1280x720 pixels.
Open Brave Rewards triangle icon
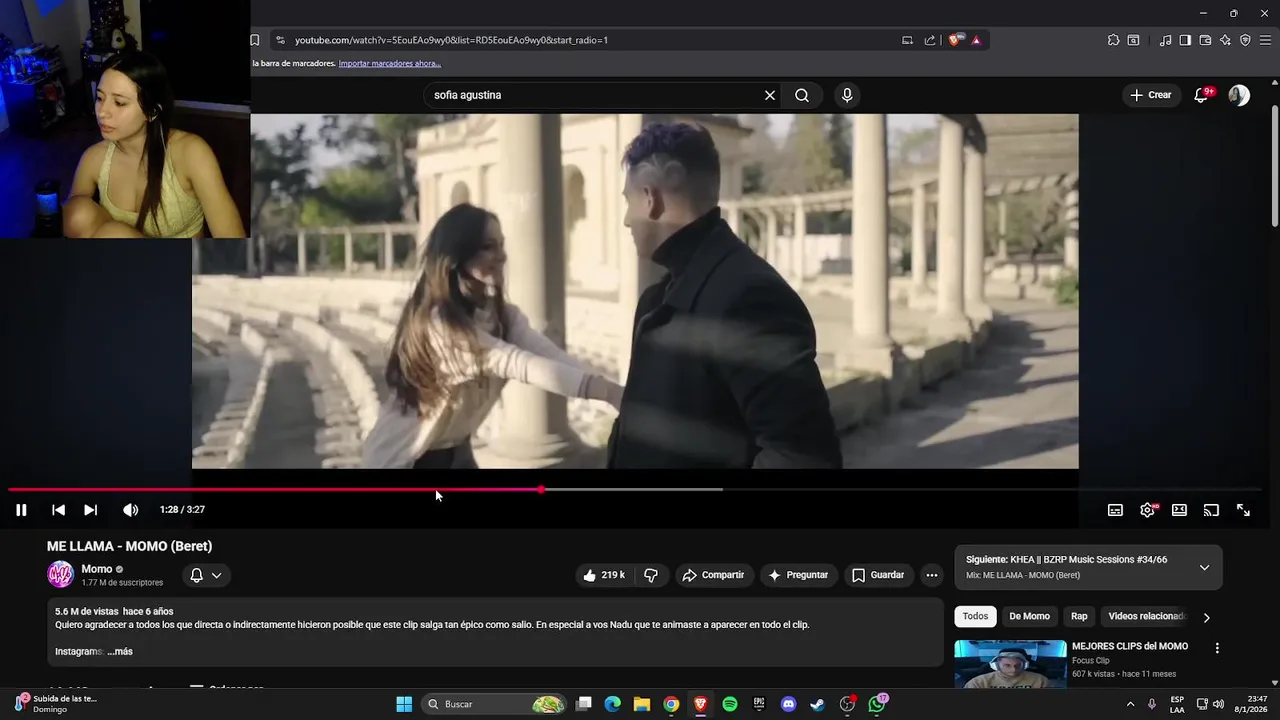point(976,40)
